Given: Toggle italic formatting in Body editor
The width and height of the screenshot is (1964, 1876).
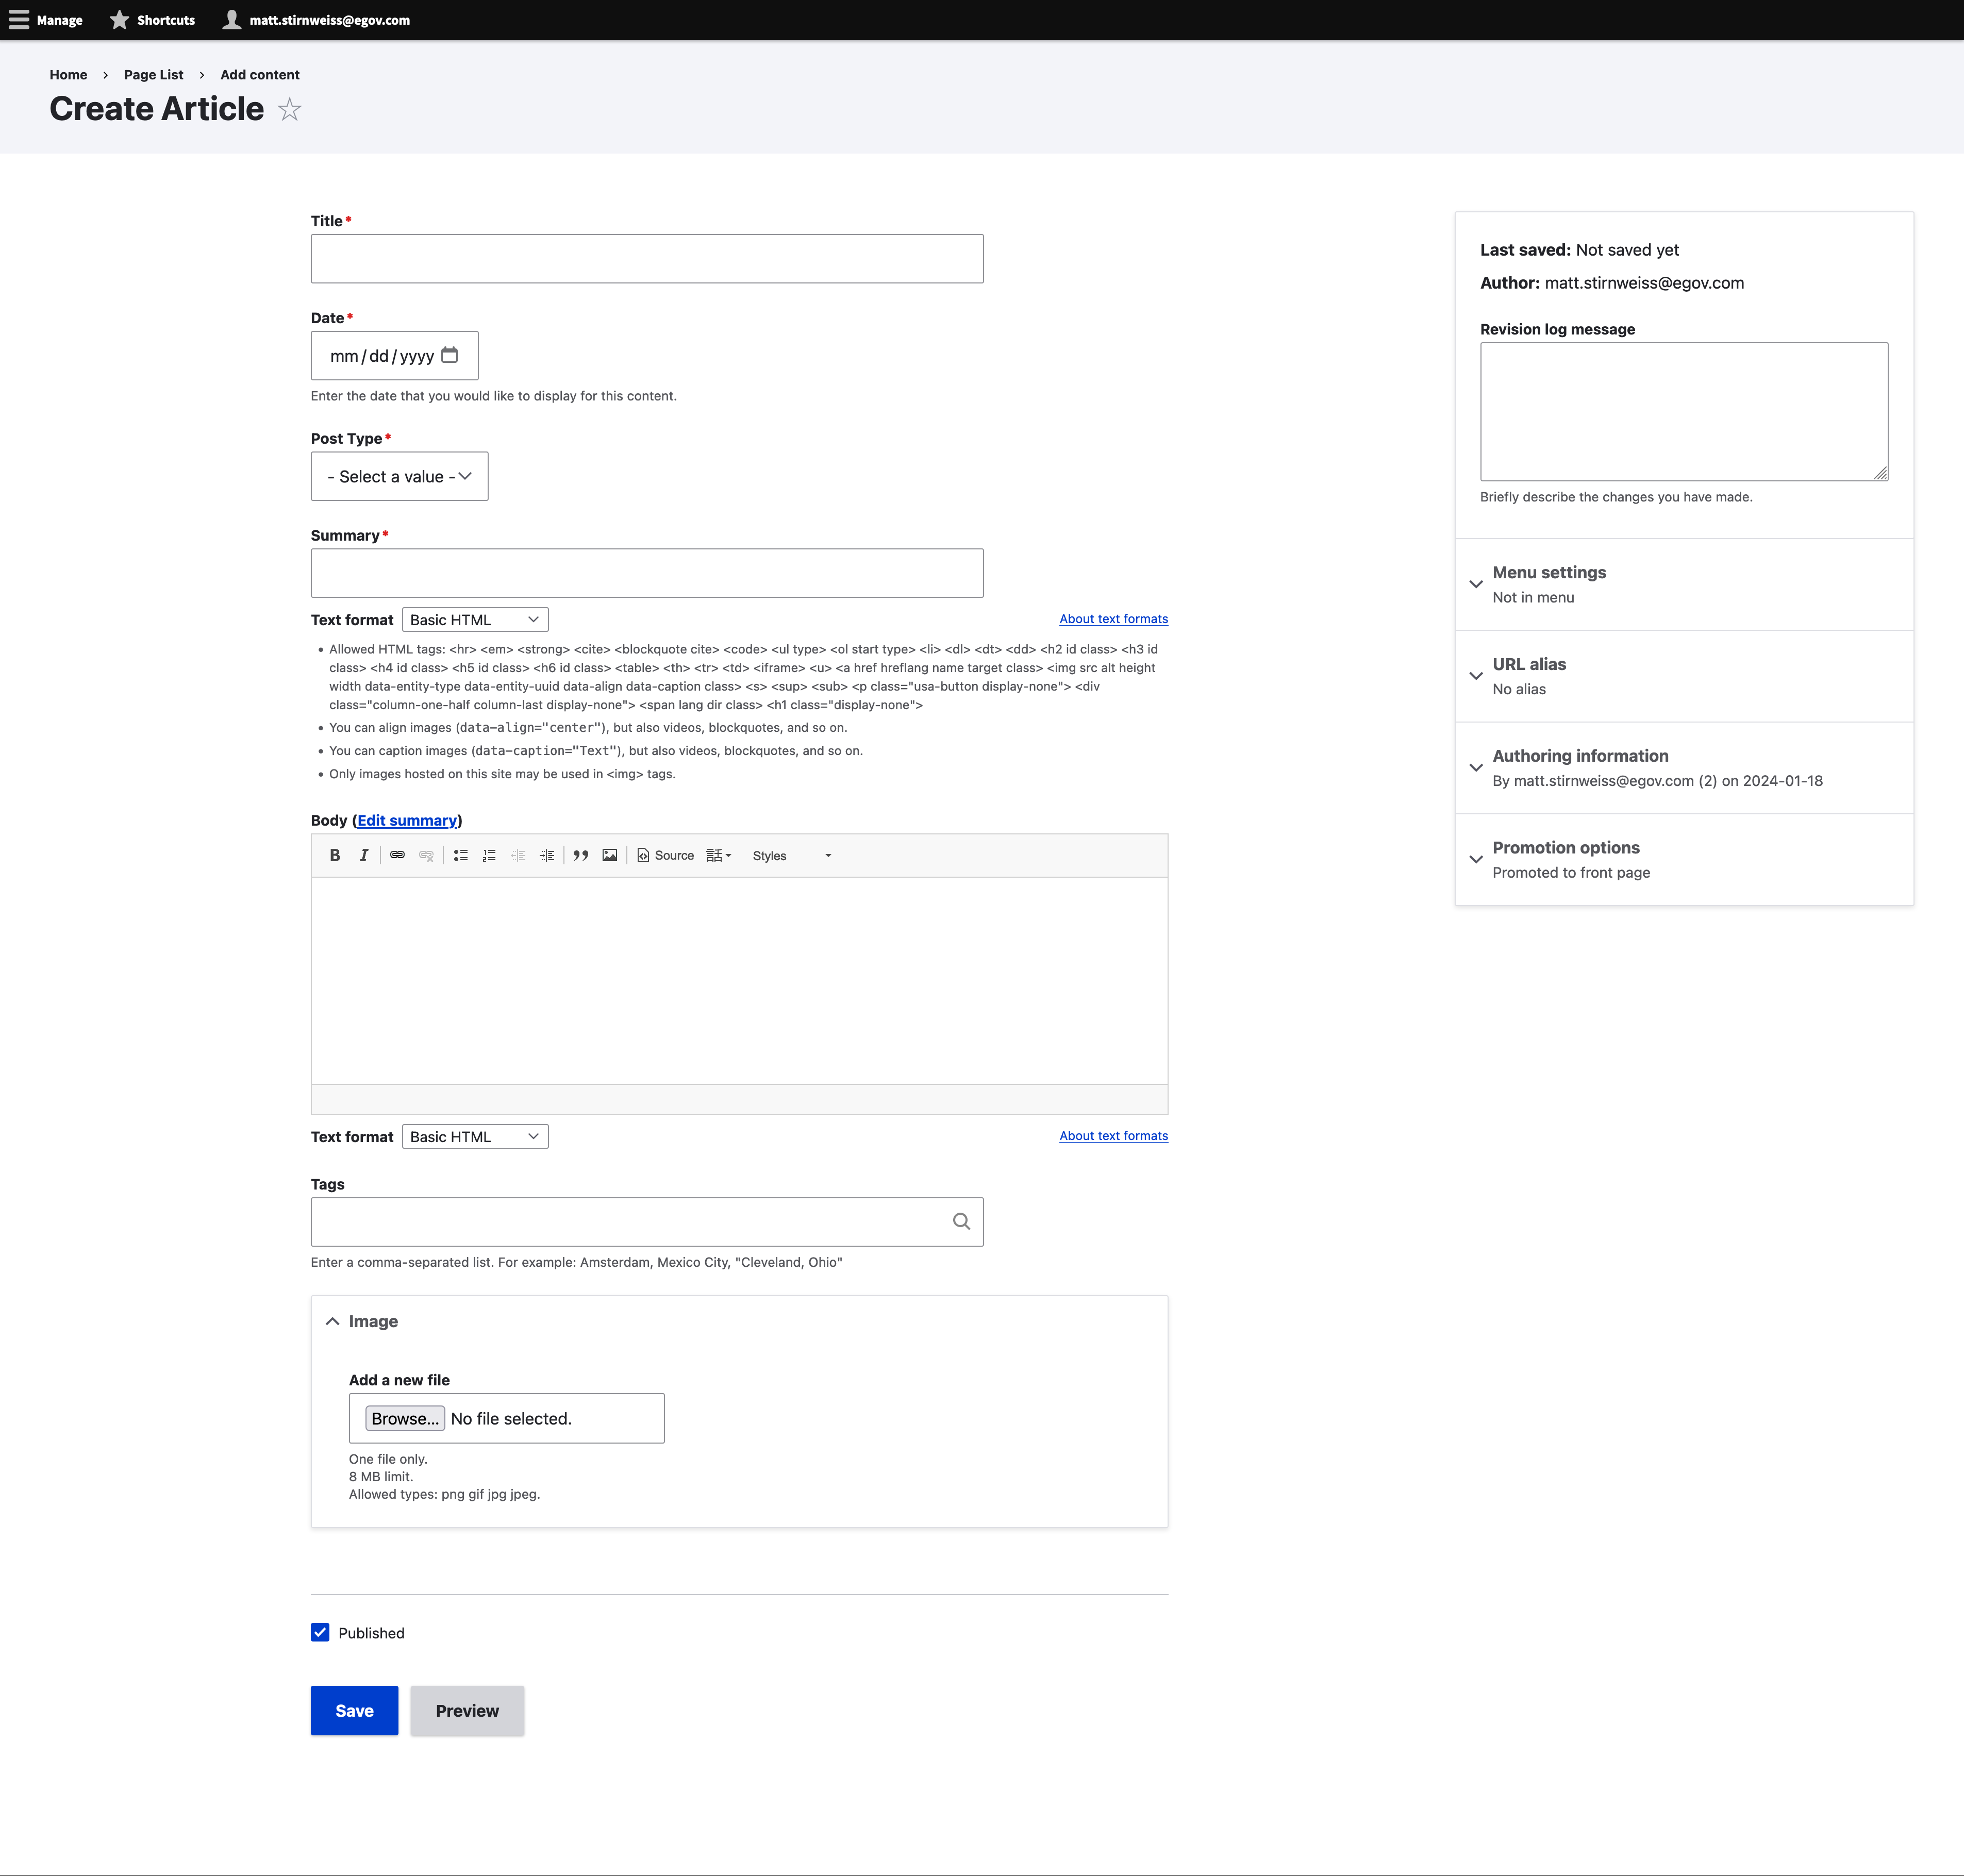Looking at the screenshot, I should coord(364,855).
